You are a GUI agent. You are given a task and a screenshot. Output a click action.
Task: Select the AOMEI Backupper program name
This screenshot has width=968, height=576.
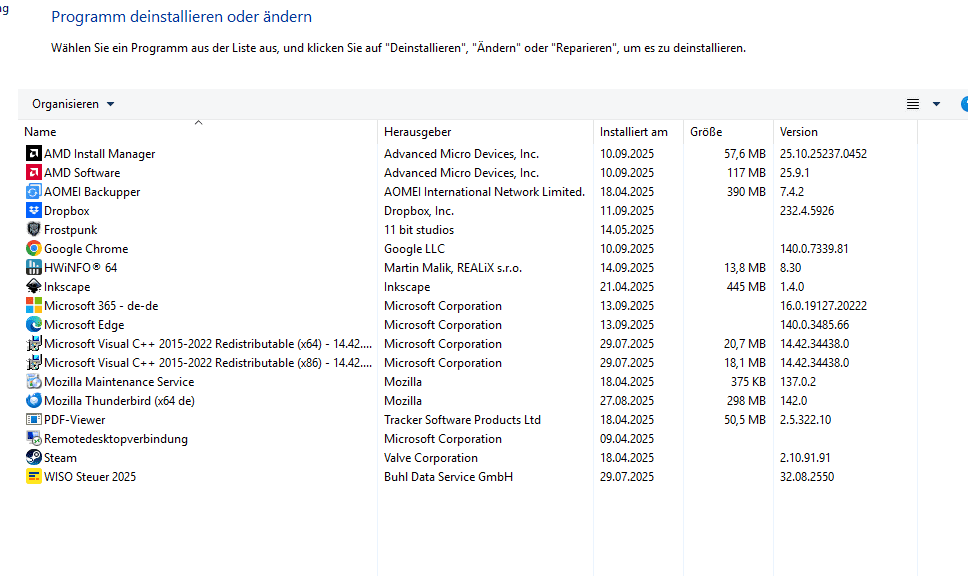tap(92, 192)
